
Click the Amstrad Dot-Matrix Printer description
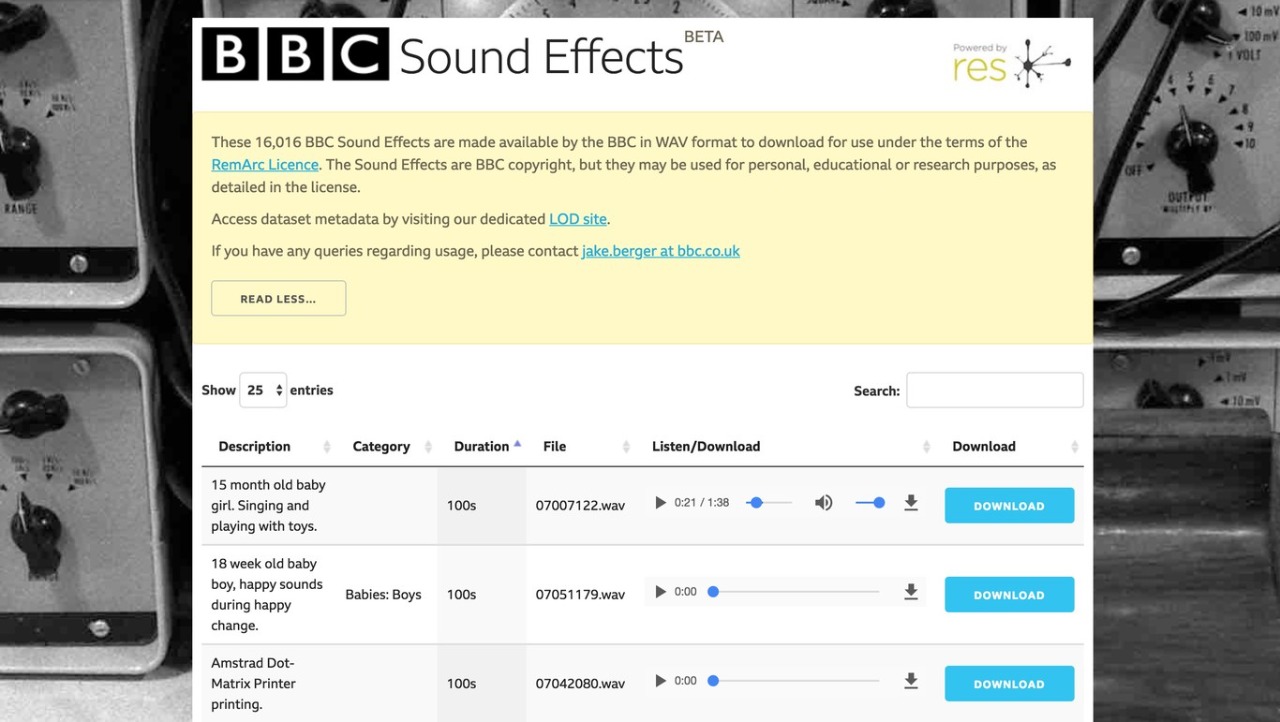point(253,684)
